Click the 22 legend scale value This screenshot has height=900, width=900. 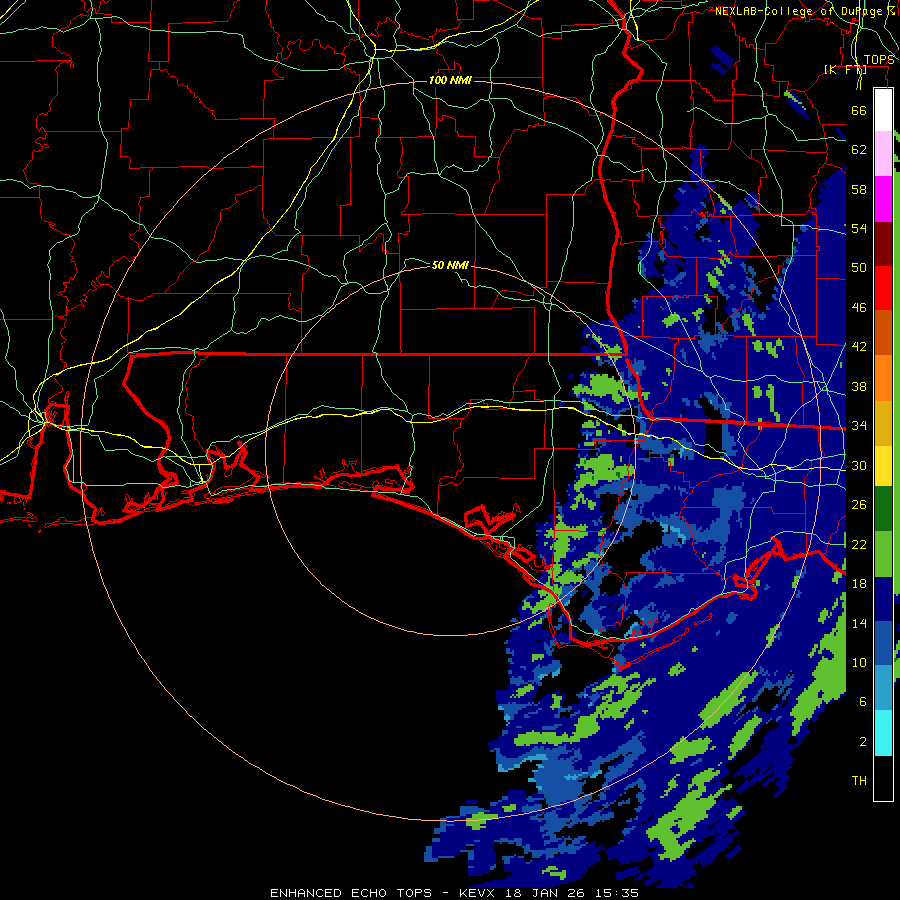859,544
